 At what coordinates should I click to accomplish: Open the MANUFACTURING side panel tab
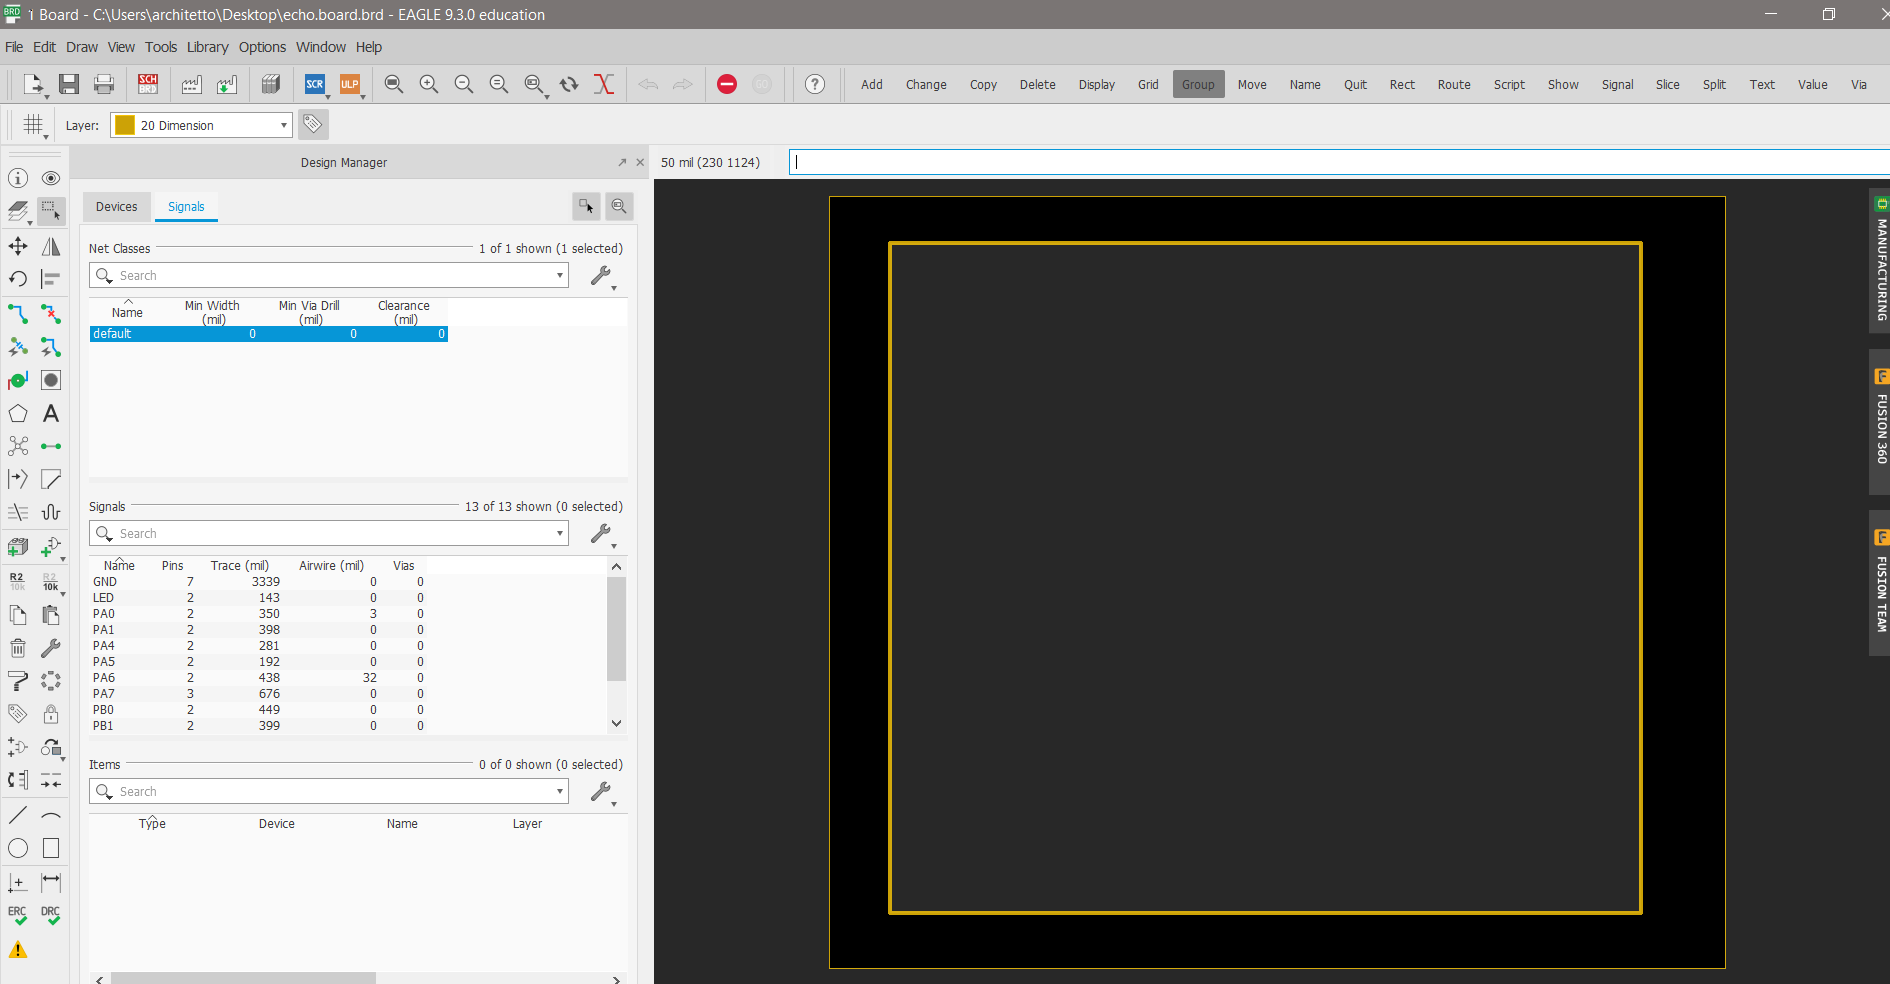tap(1880, 260)
